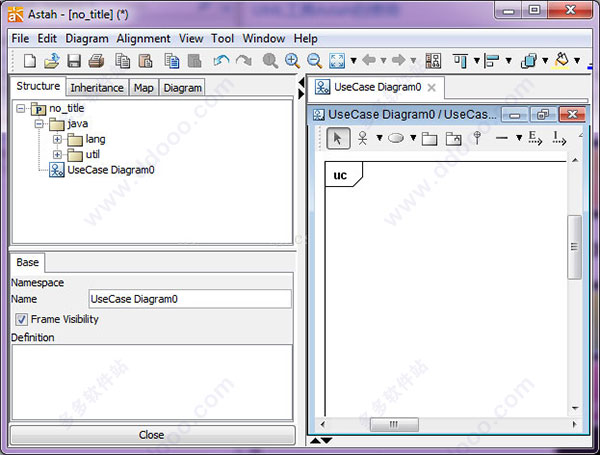
Task: Open the vertical alignment dropdown arrow
Action: 477,60
